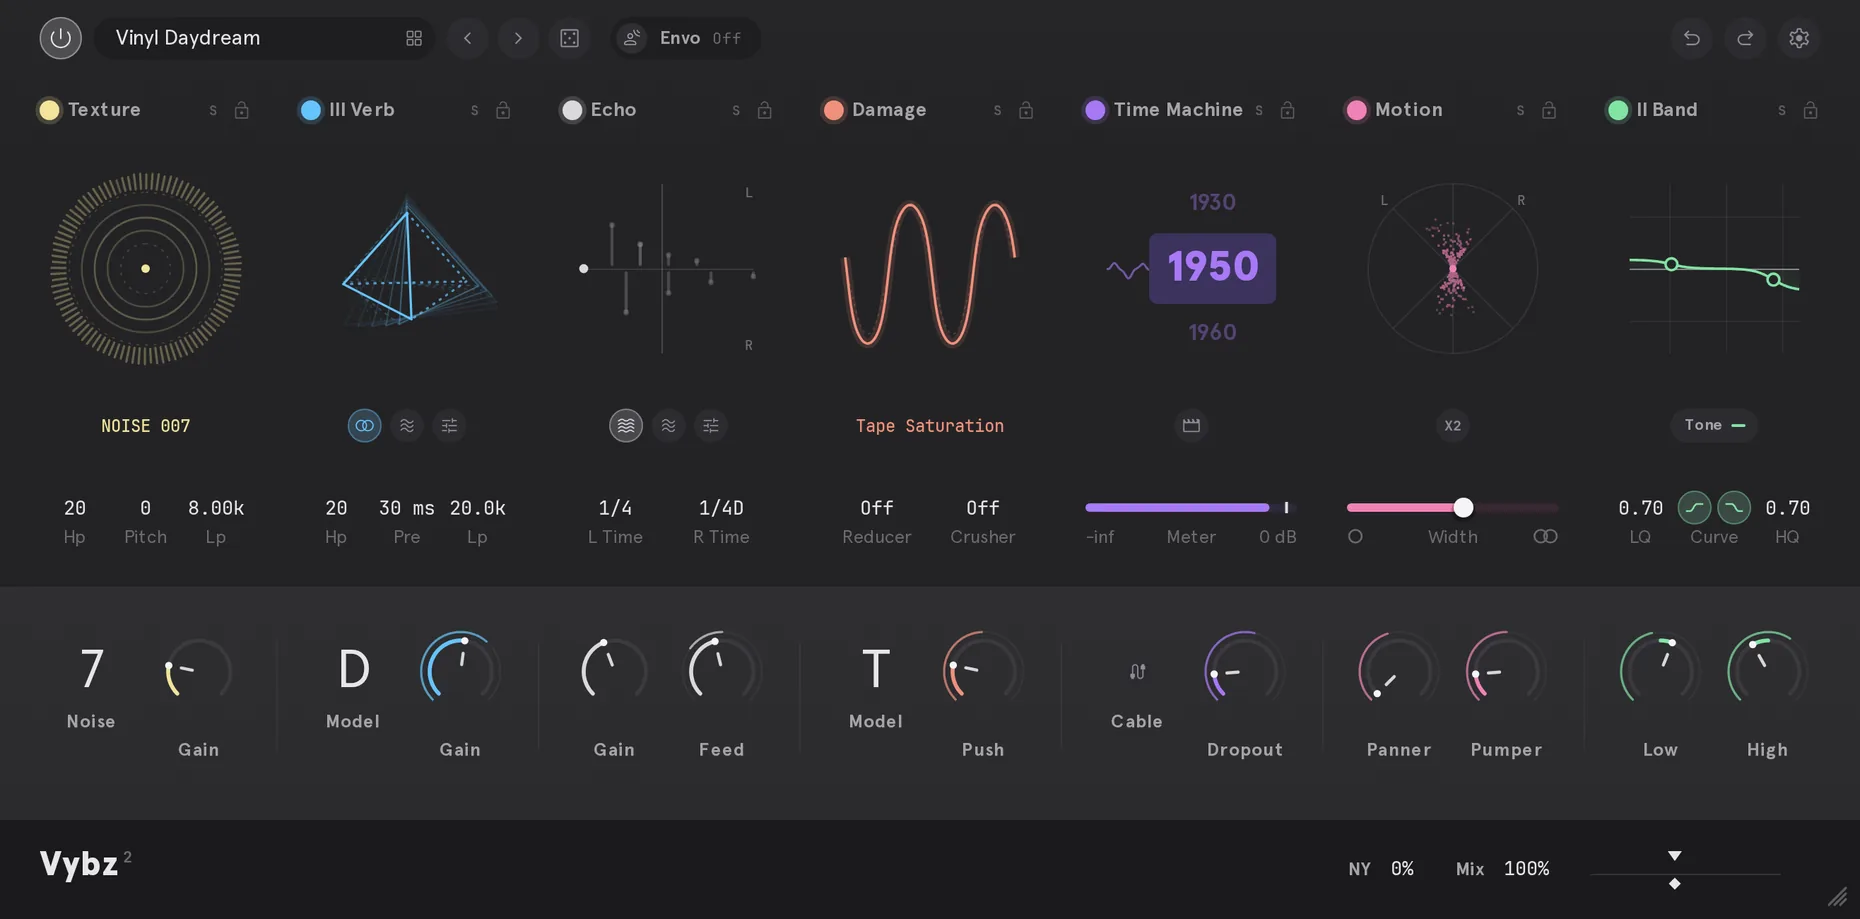The image size is (1860, 919).
Task: Select the 1960 era
Action: (1212, 332)
